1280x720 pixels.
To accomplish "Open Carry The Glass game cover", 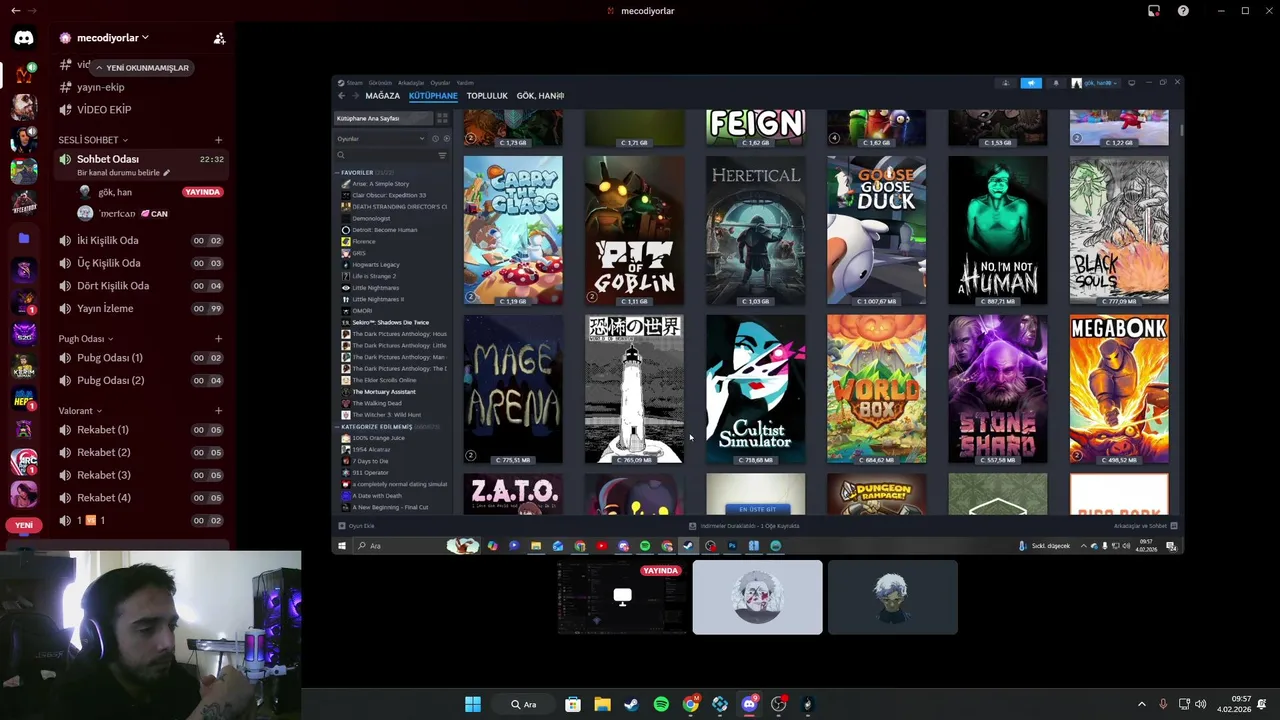I will pyautogui.click(x=513, y=230).
